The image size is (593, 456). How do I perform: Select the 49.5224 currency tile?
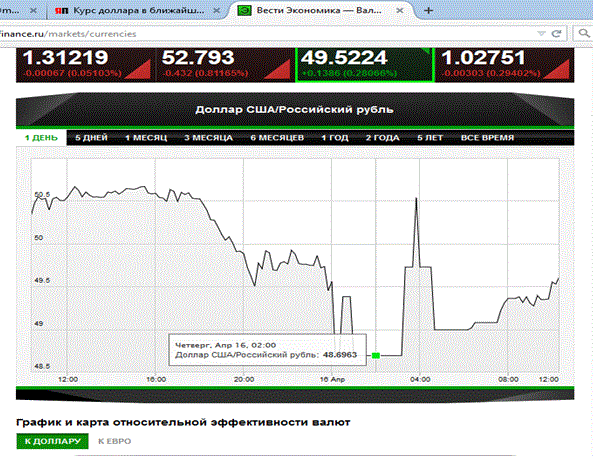tap(365, 65)
